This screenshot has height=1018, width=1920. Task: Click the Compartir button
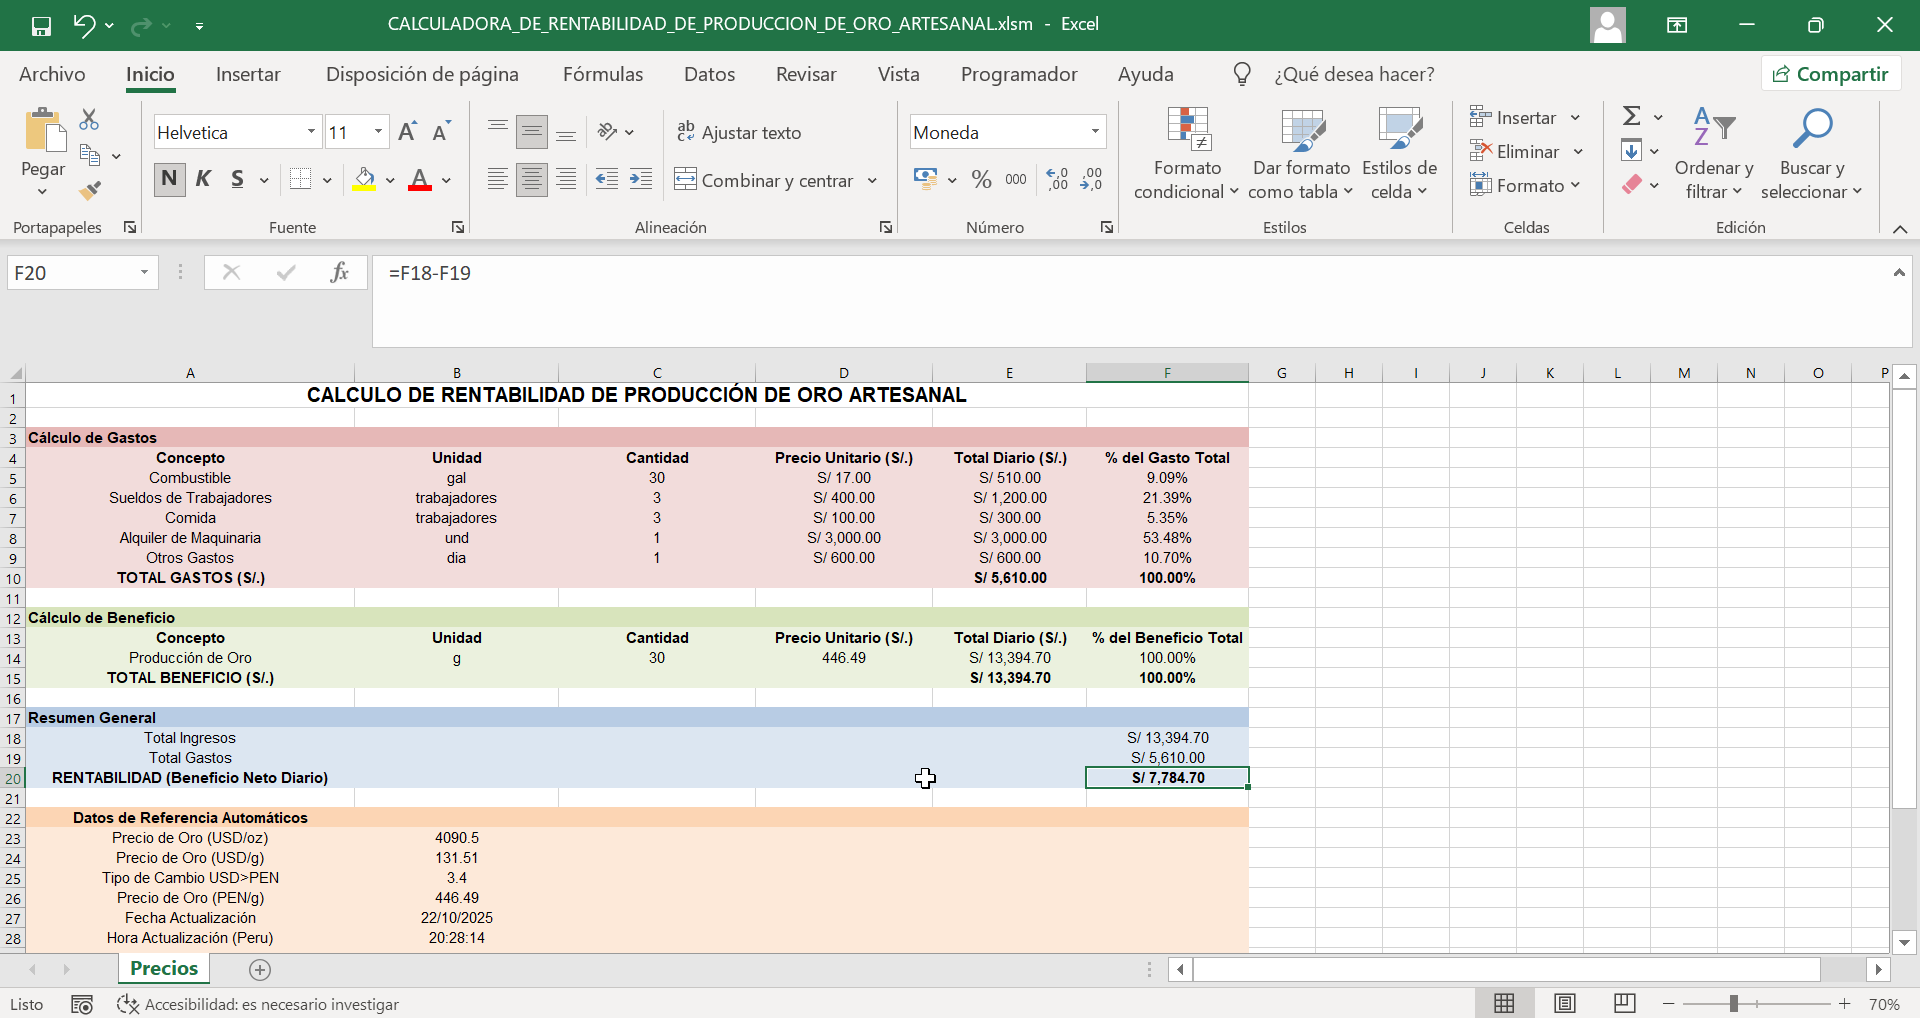point(1831,73)
